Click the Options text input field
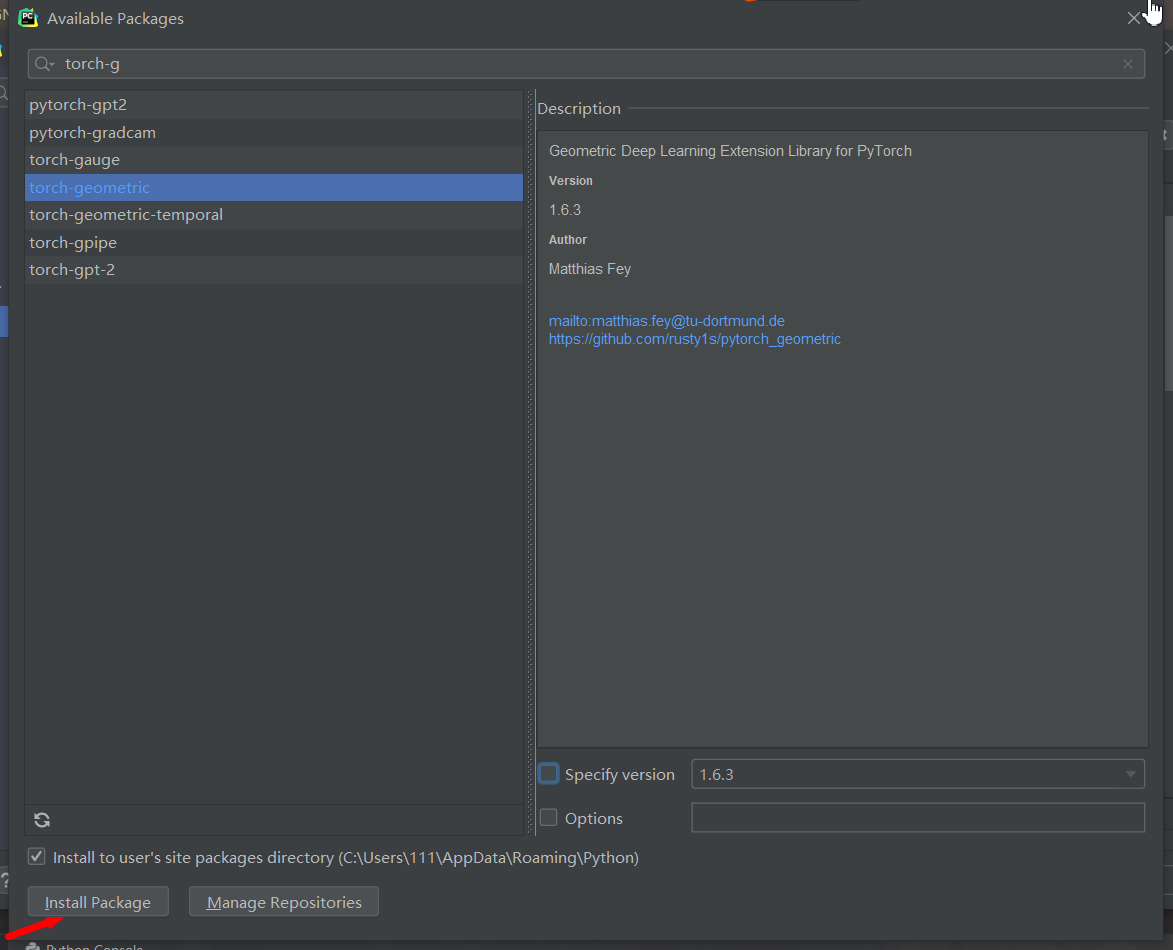1173x950 pixels. (x=918, y=818)
